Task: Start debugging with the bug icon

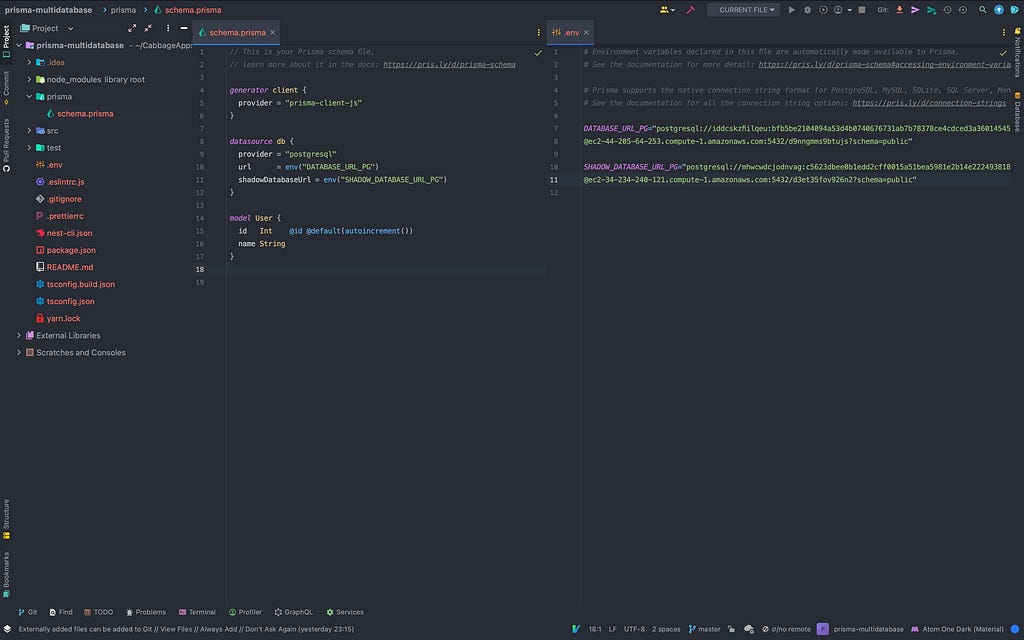Action: 808,10
